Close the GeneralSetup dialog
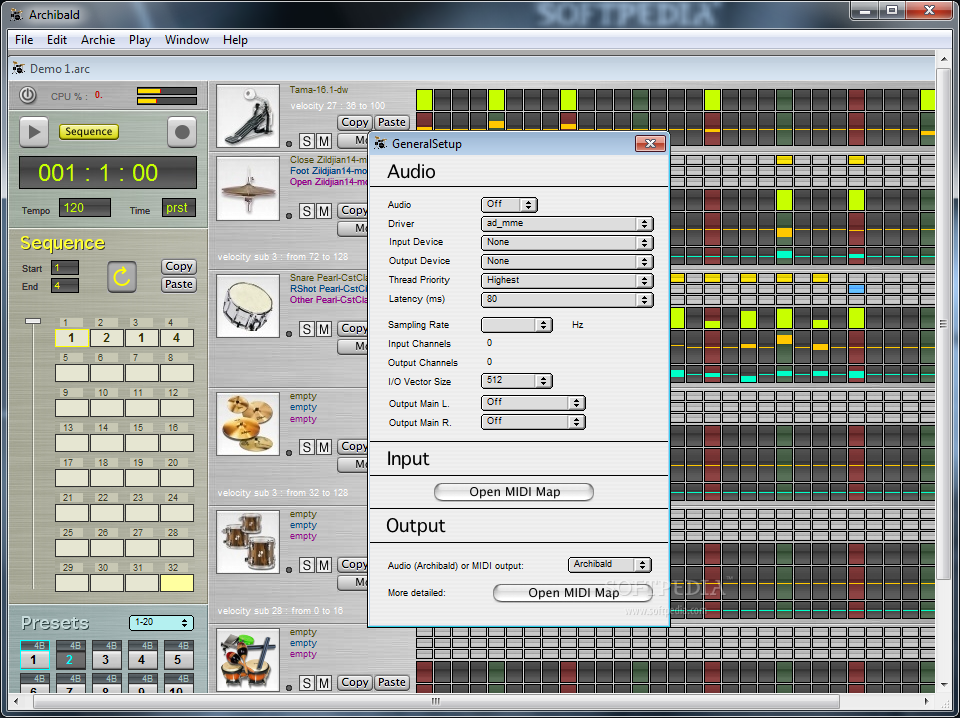960x718 pixels. pos(650,144)
